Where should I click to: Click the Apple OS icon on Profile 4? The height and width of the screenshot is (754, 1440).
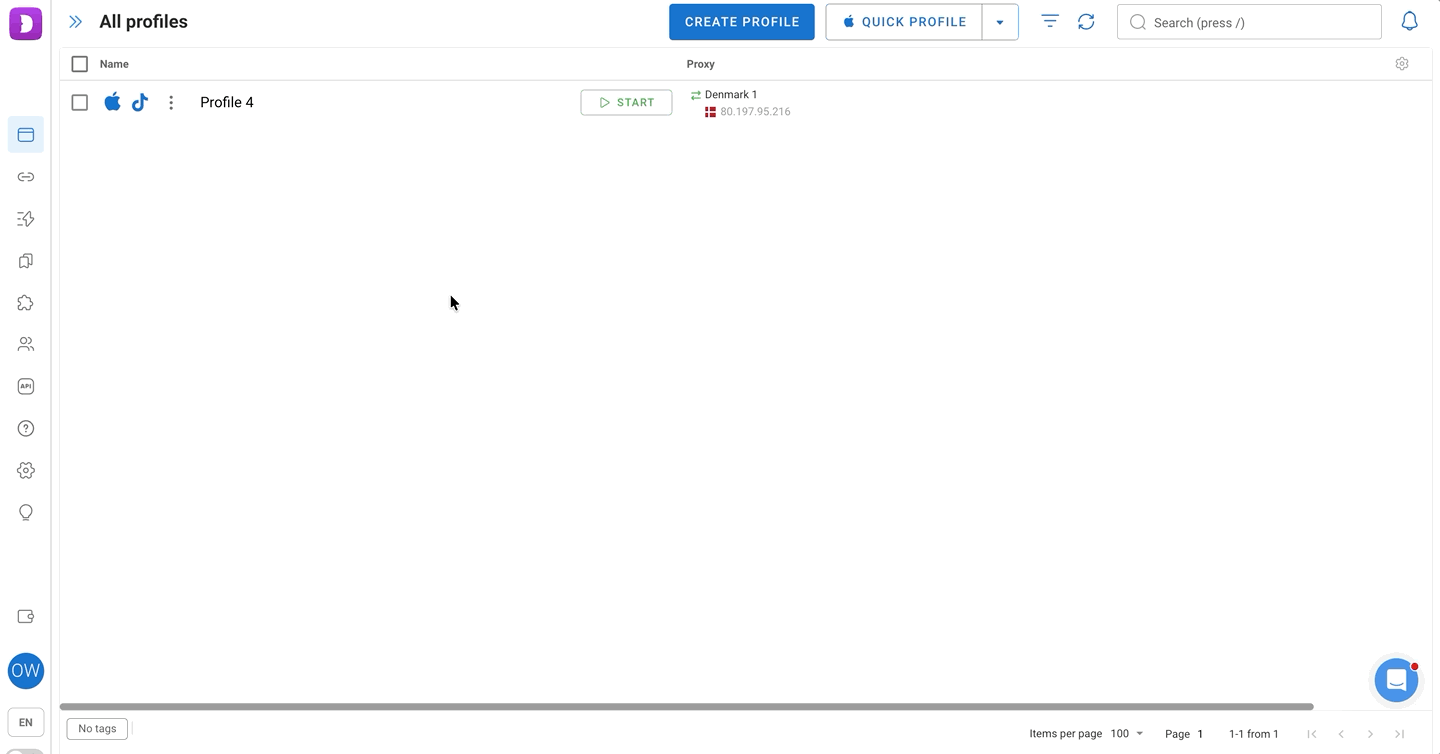(x=112, y=102)
